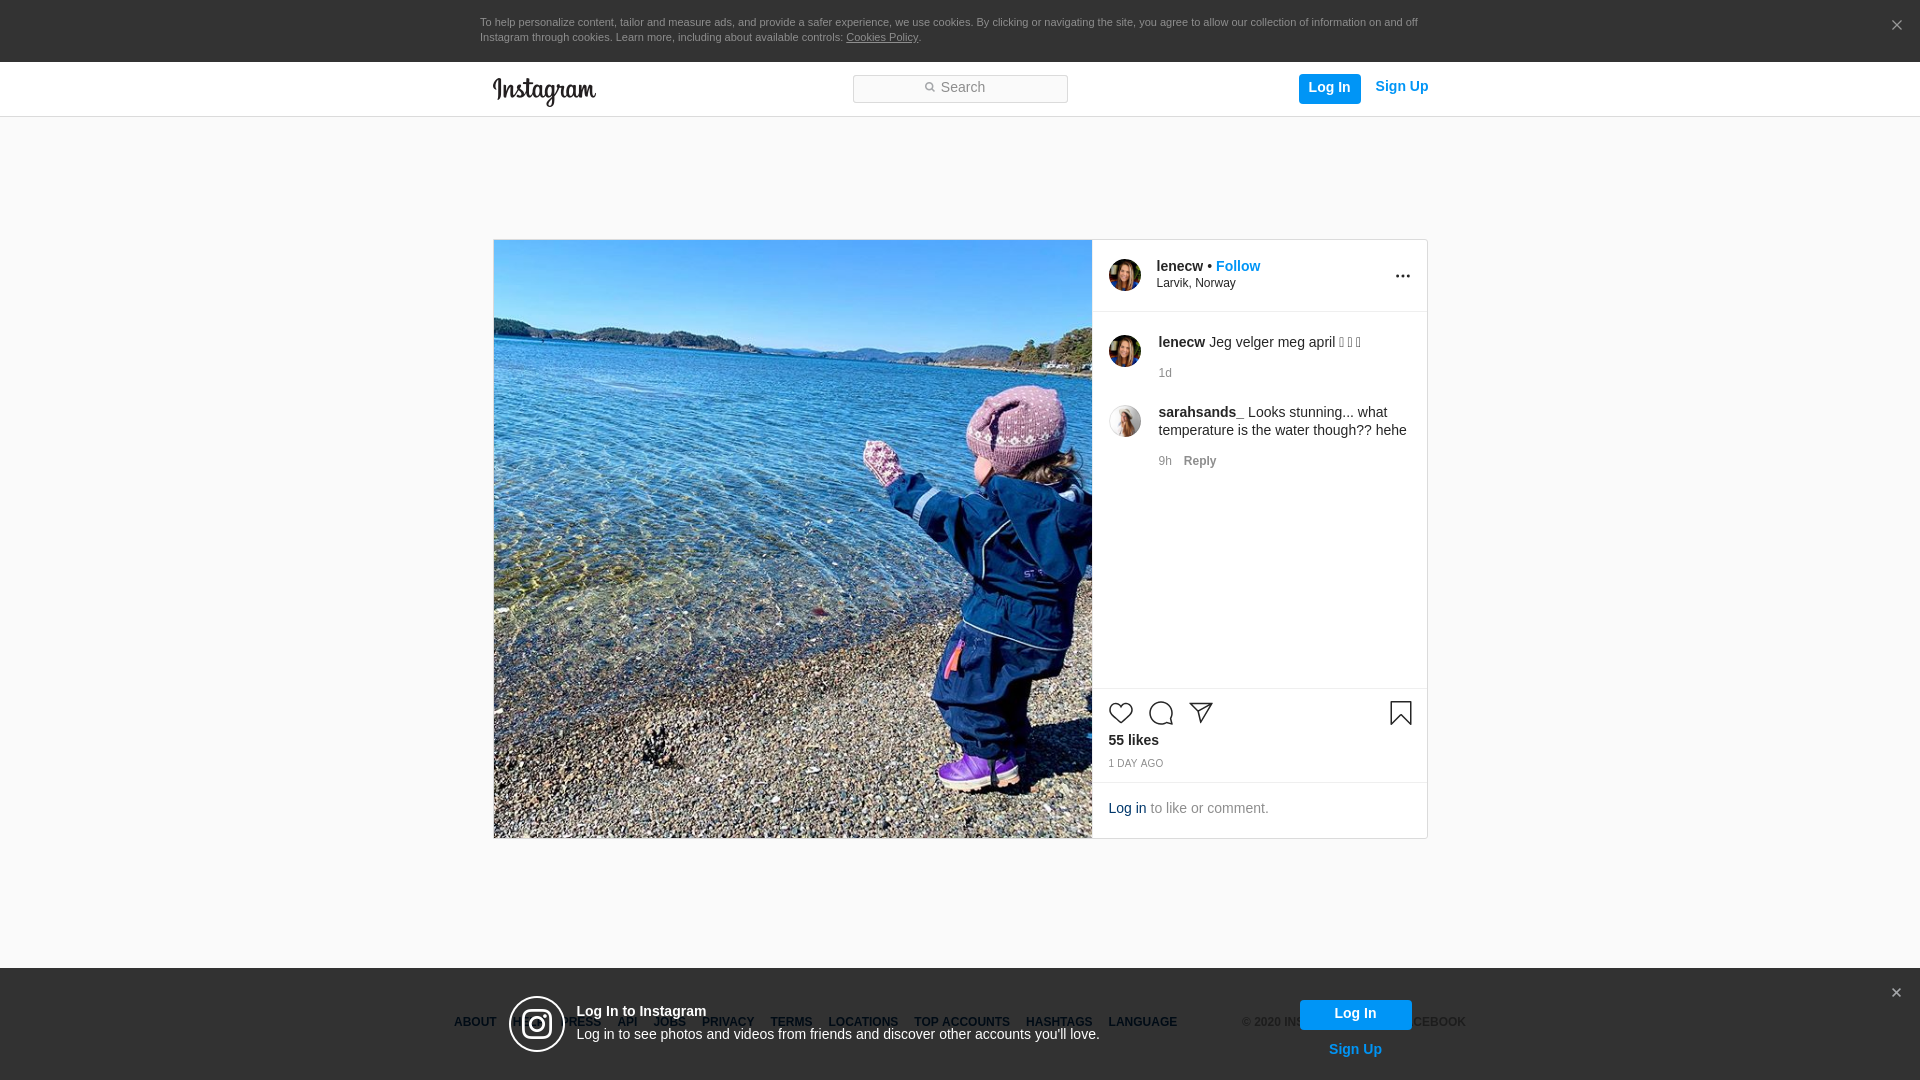Close the bottom Log In banner
The image size is (1920, 1080).
[x=1896, y=993]
